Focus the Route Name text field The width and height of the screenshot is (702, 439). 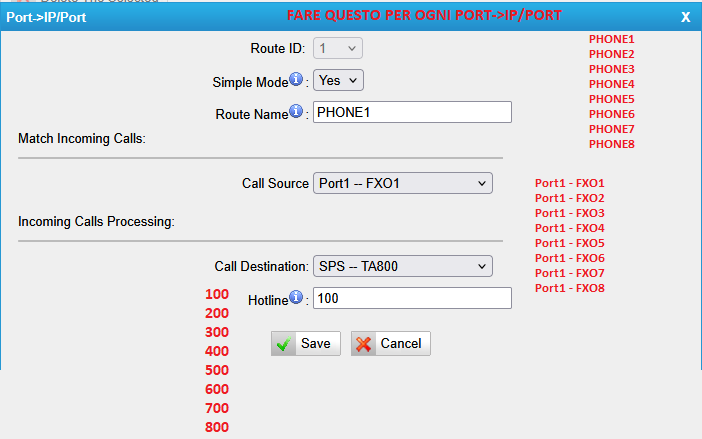coord(412,112)
